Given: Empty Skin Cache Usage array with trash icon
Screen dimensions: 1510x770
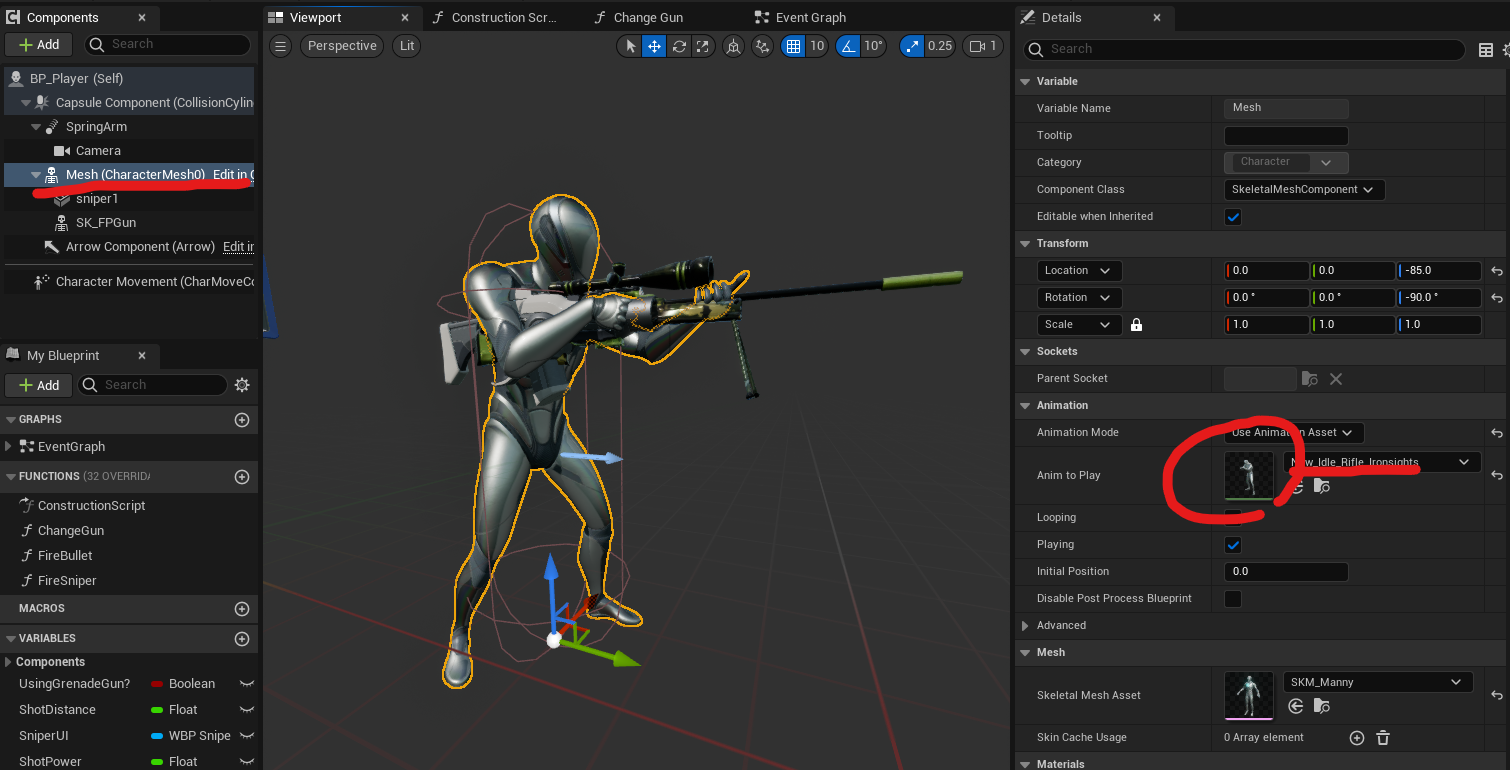Looking at the screenshot, I should click(1383, 738).
